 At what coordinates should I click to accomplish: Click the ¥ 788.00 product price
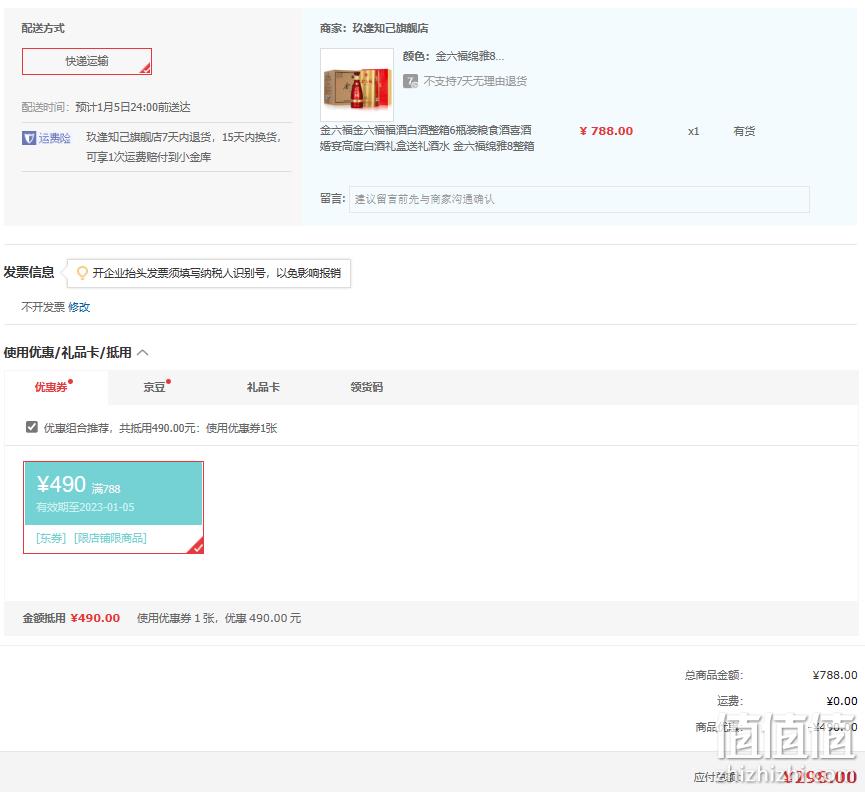point(606,131)
